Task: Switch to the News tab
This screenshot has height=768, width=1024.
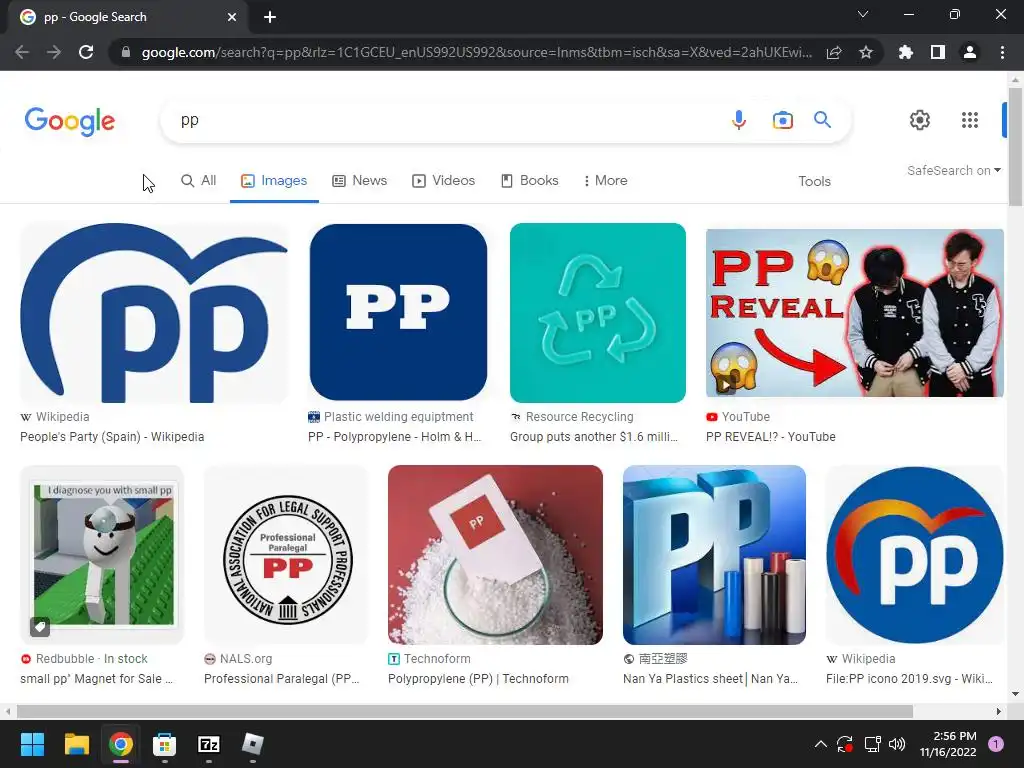Action: [360, 180]
